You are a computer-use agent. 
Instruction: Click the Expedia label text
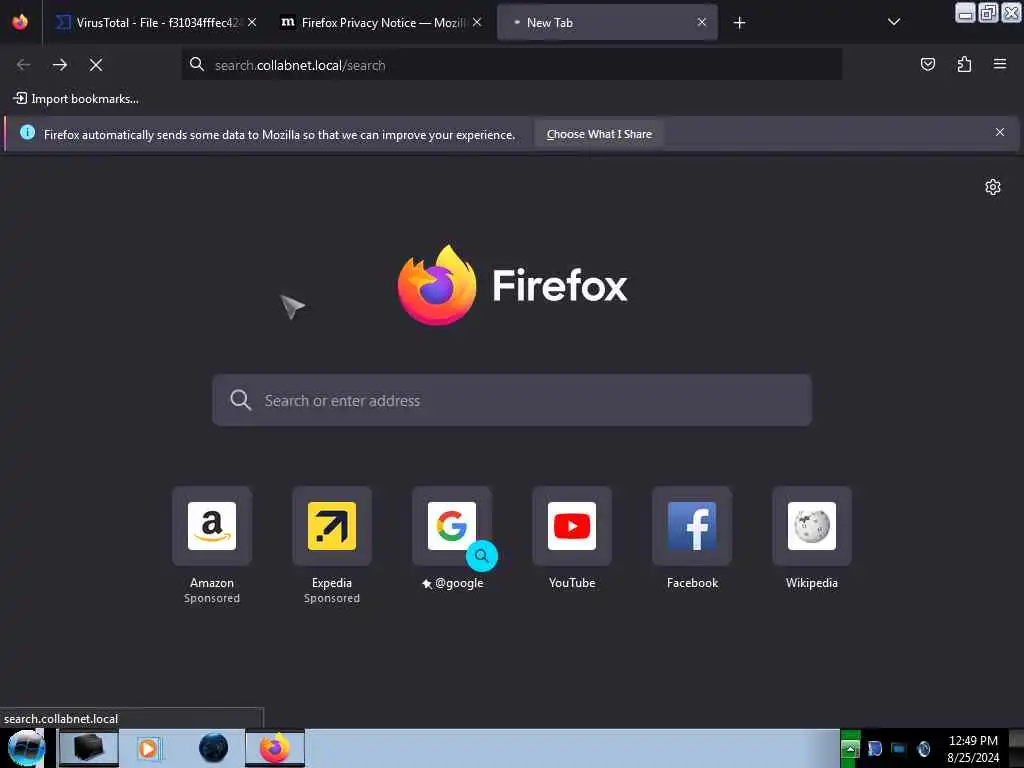(332, 583)
